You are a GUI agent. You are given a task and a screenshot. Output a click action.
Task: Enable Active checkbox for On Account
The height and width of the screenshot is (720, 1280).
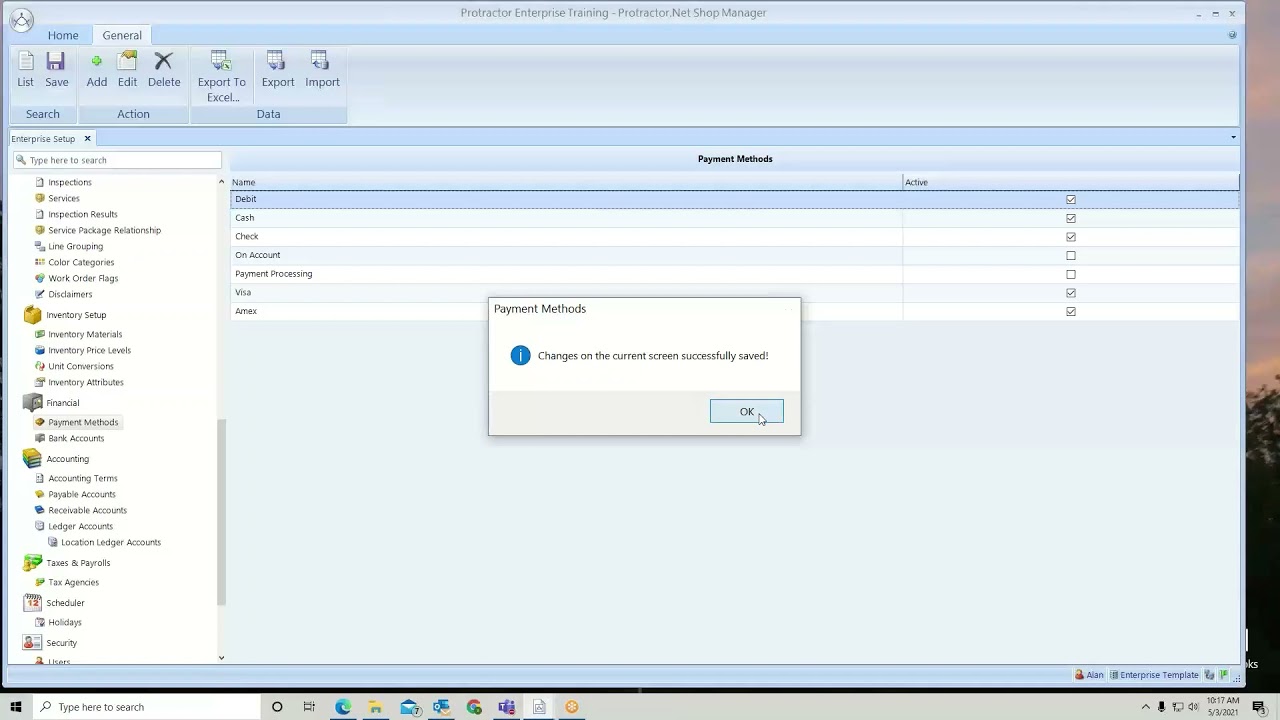click(1071, 256)
